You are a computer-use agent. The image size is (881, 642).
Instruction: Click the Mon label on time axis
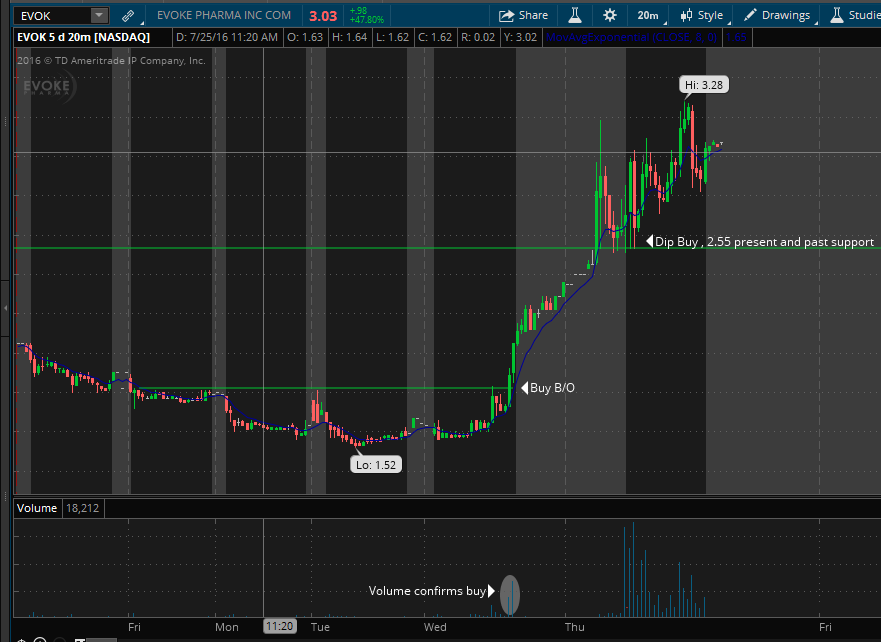coord(227,627)
